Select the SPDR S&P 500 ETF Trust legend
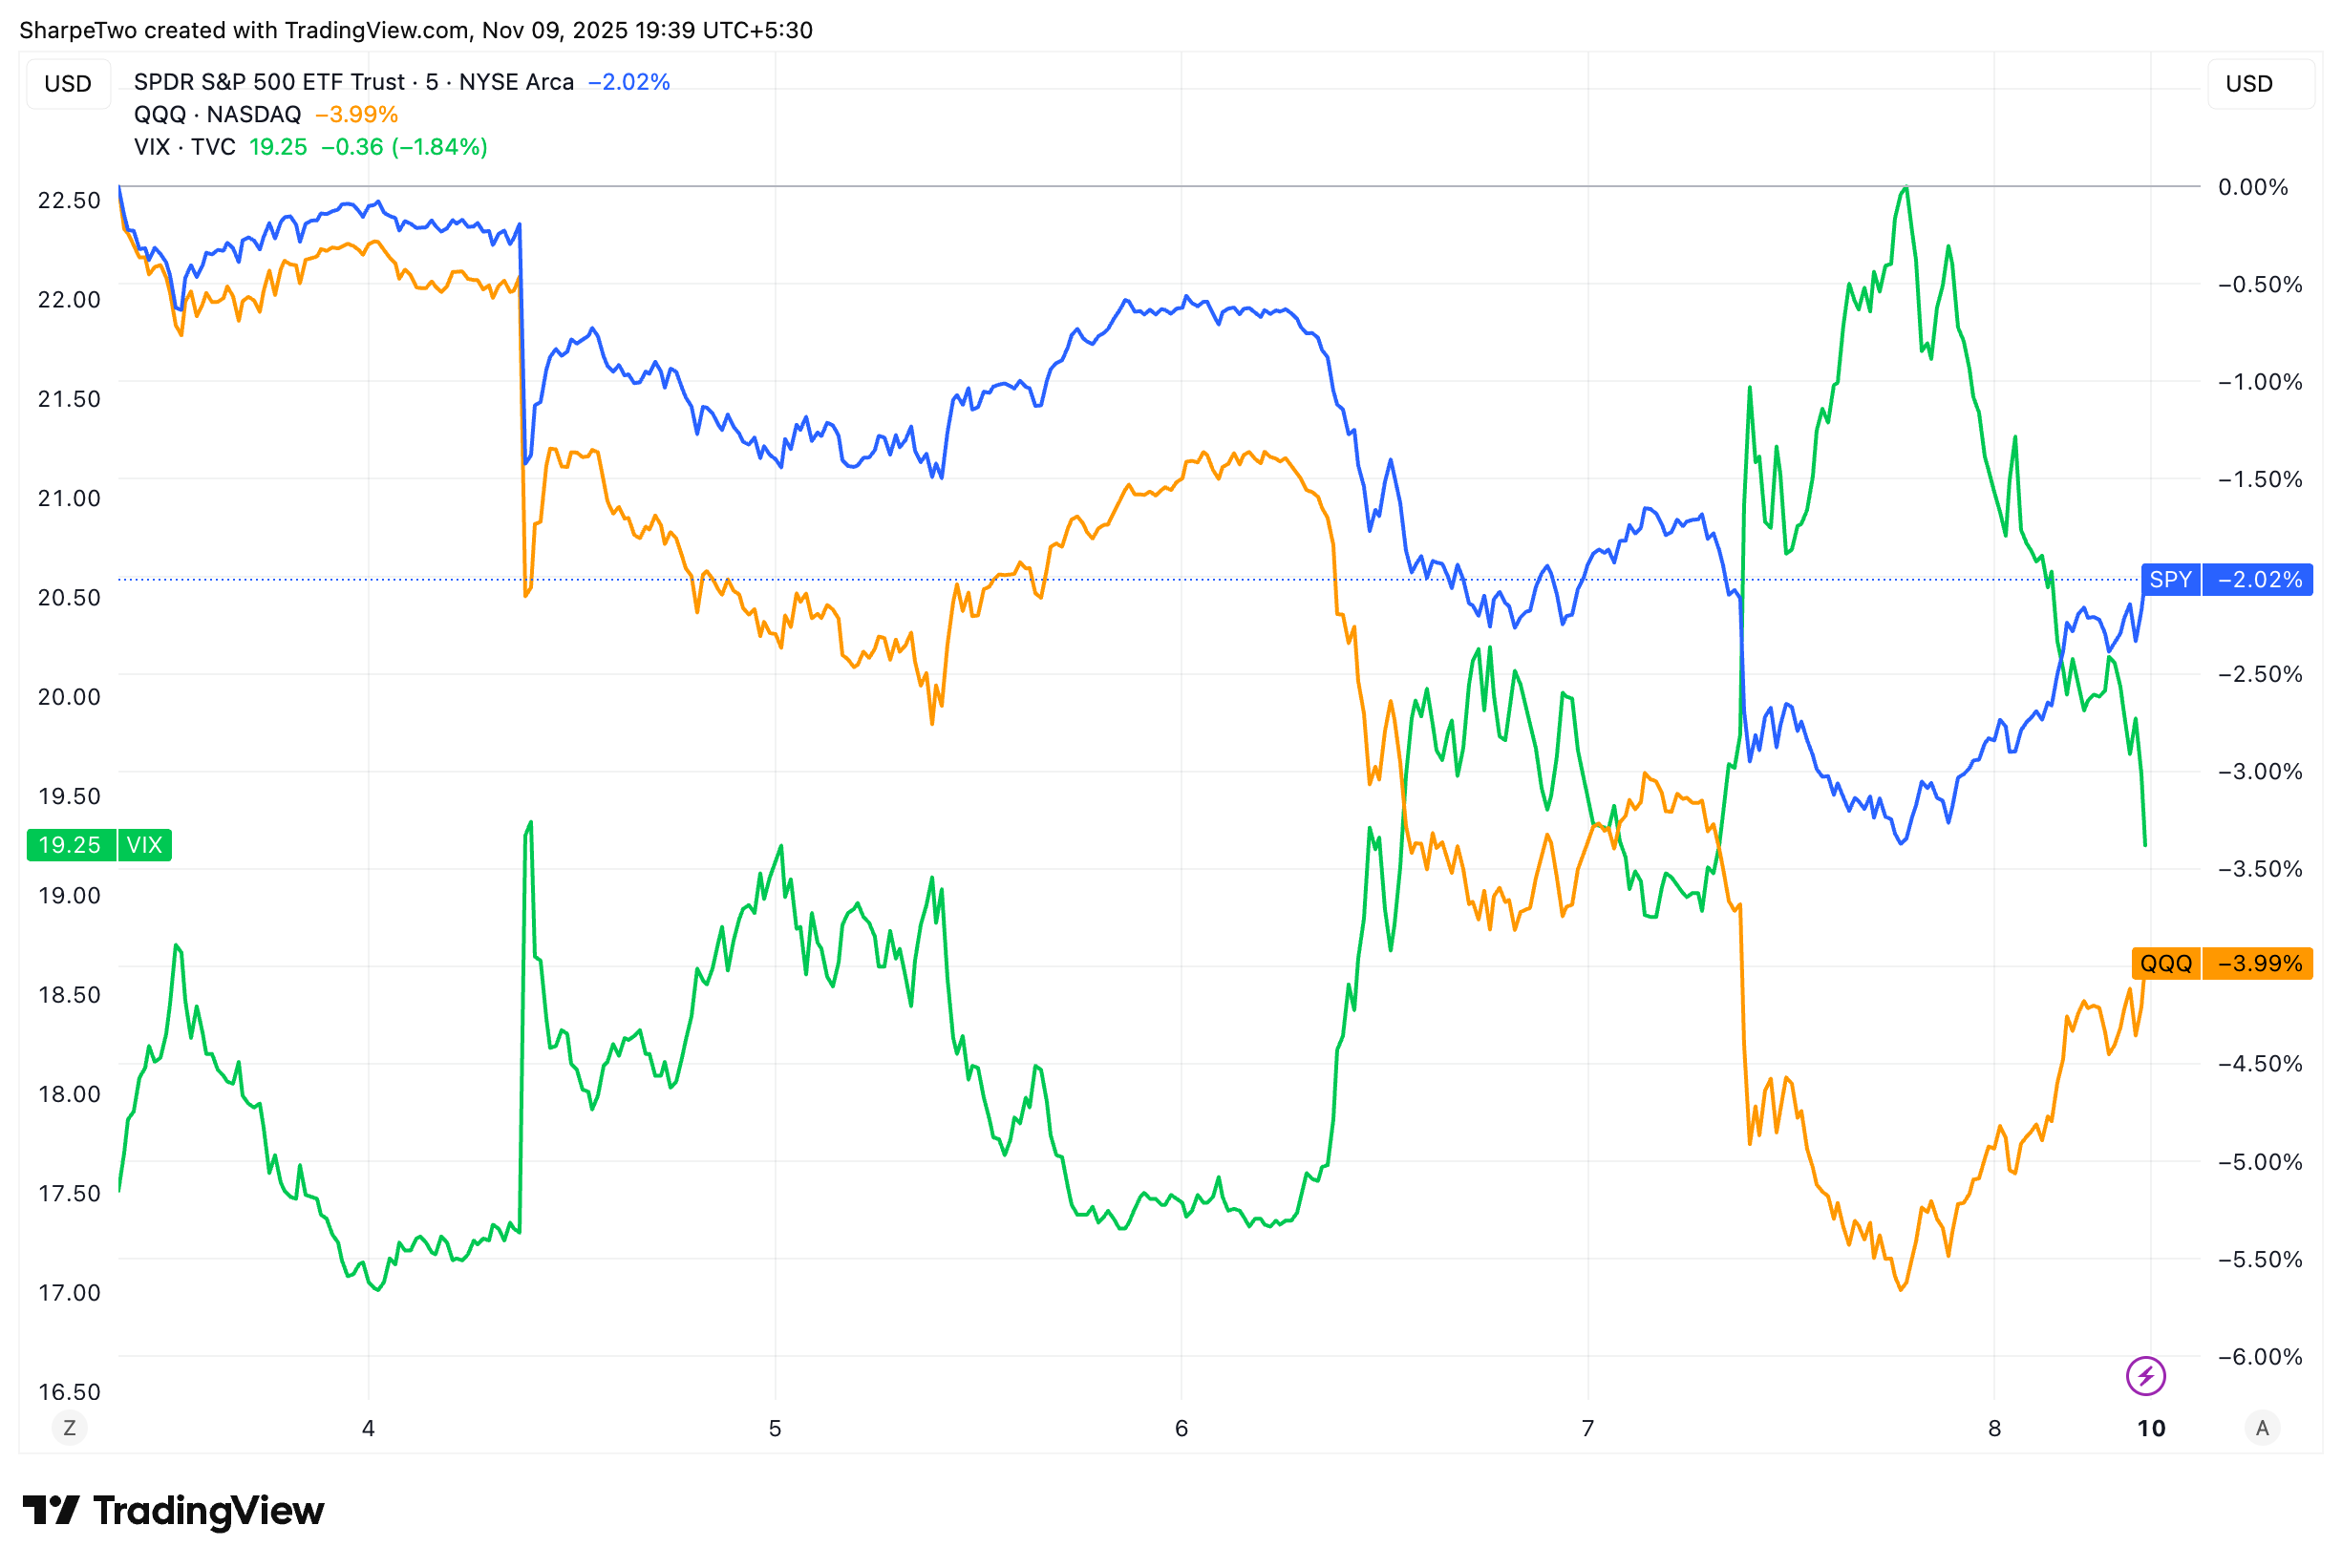 tap(353, 82)
